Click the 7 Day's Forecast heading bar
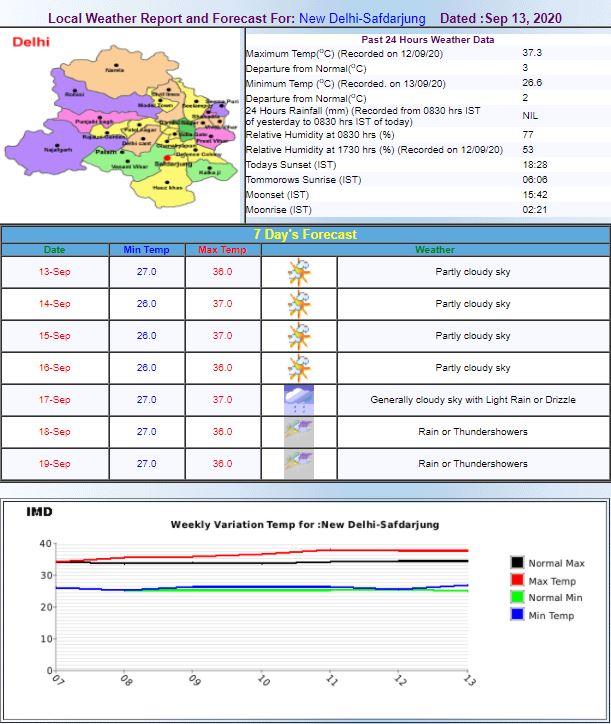This screenshot has height=724, width=611. [x=305, y=235]
